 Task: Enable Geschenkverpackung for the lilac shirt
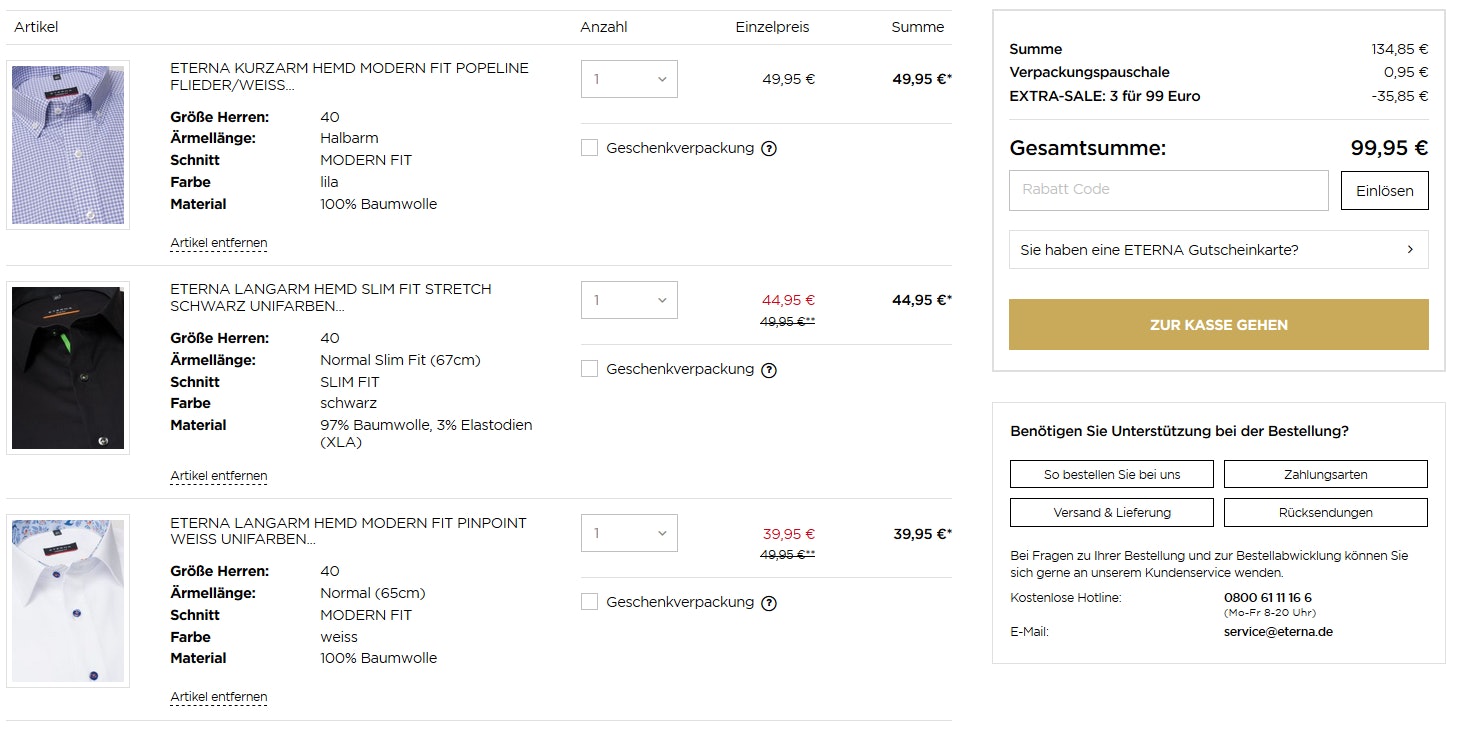590,148
